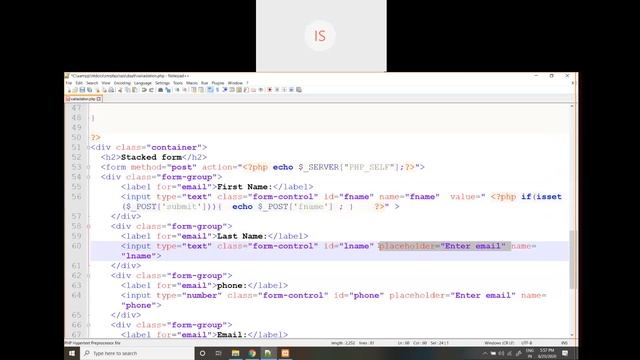Click the vertical scrollbar thumb in the editor
Image resolution: width=640 pixels, height=360 pixels.
[x=572, y=259]
